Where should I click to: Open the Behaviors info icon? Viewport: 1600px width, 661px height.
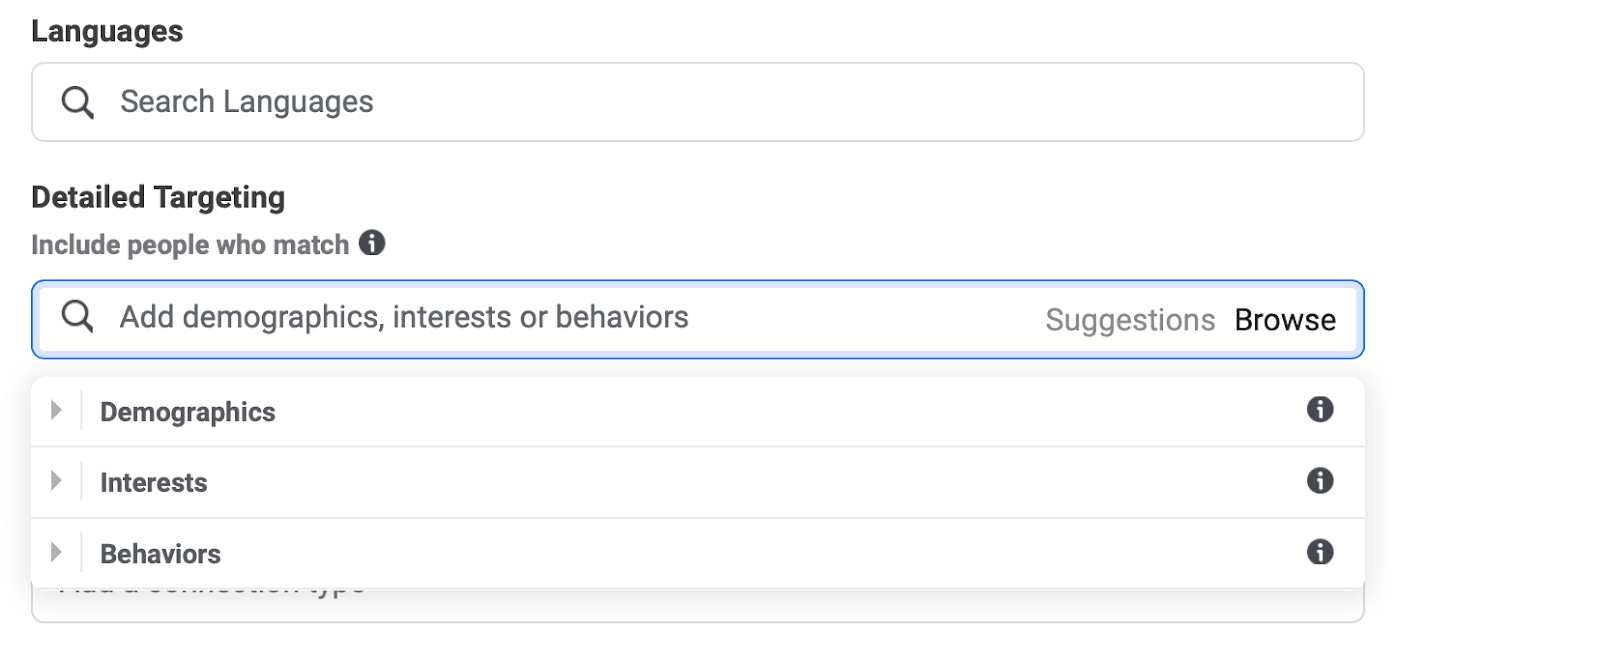pyautogui.click(x=1320, y=552)
